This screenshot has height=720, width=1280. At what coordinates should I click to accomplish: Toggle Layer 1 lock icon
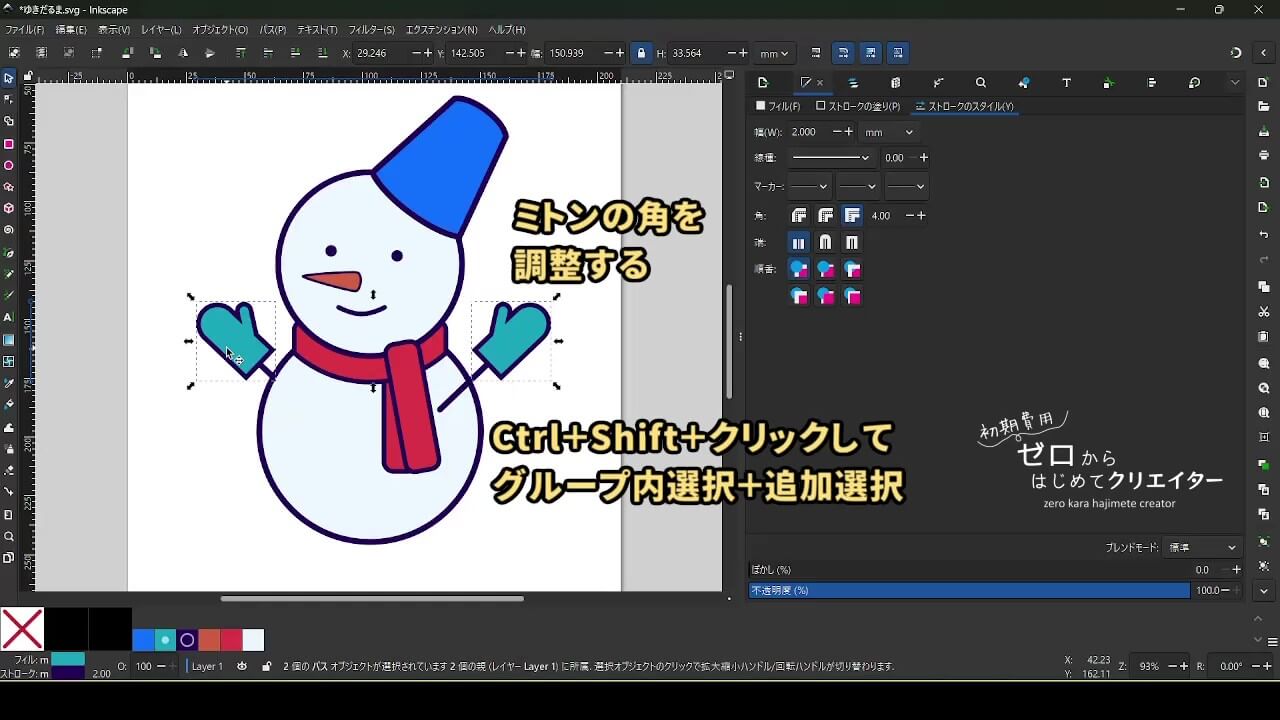click(x=265, y=666)
